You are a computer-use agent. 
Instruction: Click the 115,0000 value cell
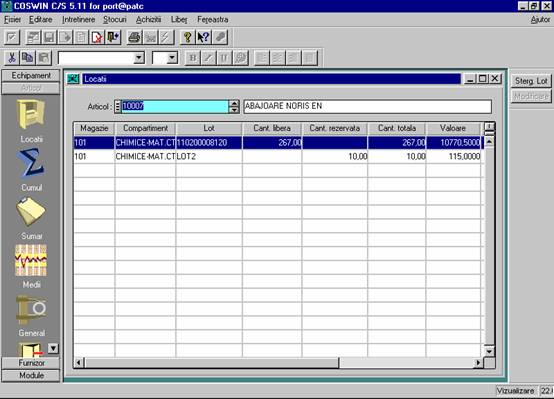coord(453,157)
